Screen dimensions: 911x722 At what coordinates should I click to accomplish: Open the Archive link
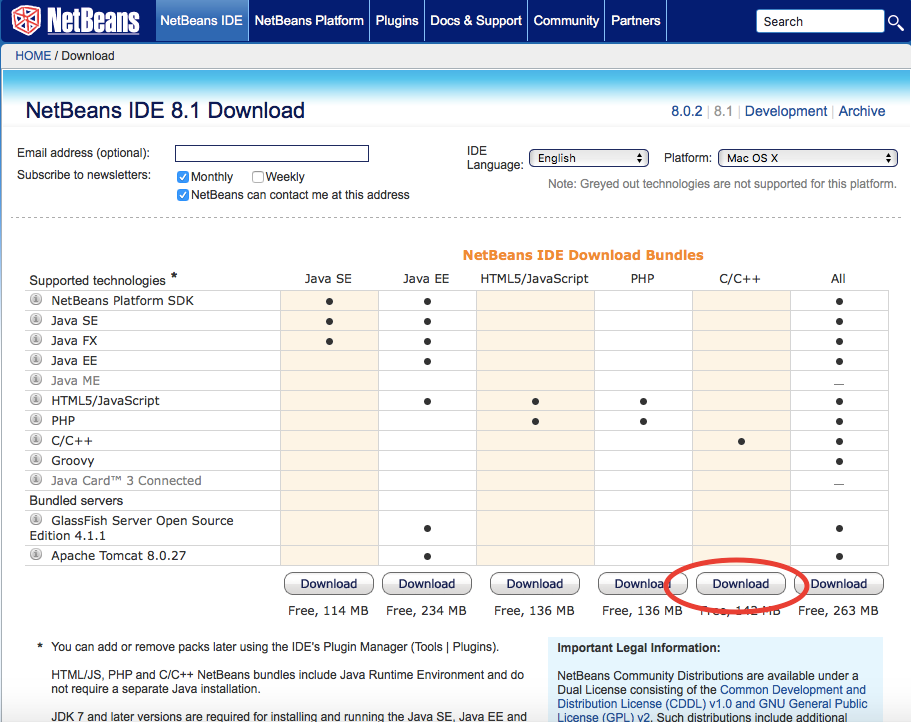pos(862,111)
